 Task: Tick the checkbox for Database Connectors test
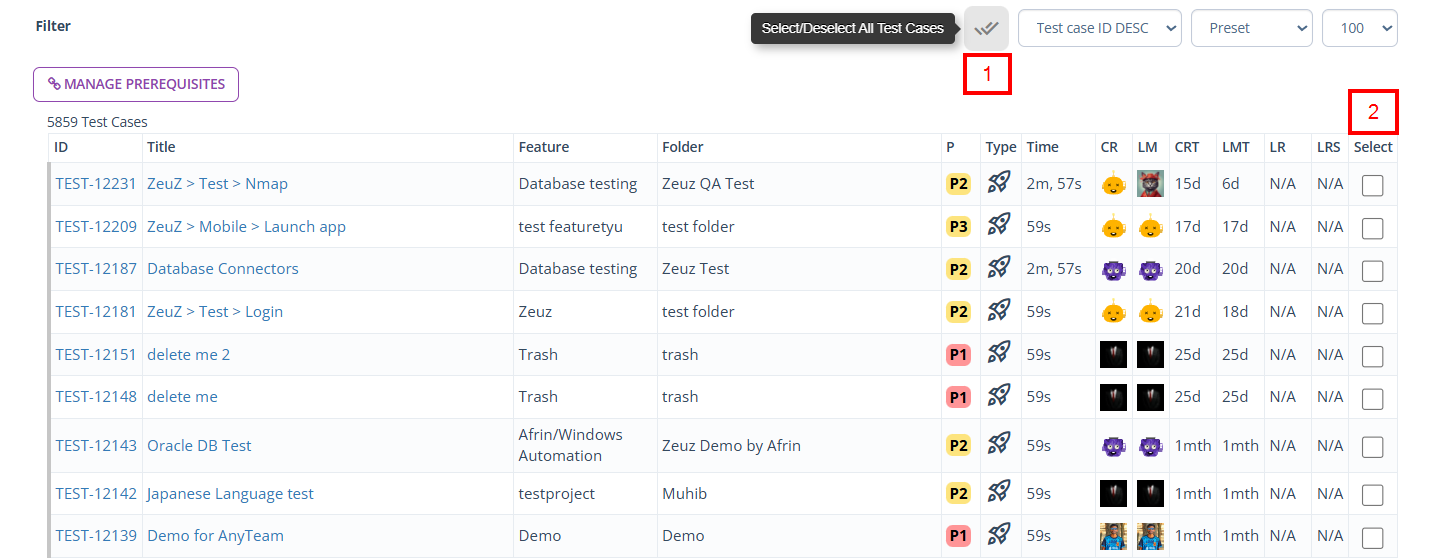pyautogui.click(x=1372, y=271)
